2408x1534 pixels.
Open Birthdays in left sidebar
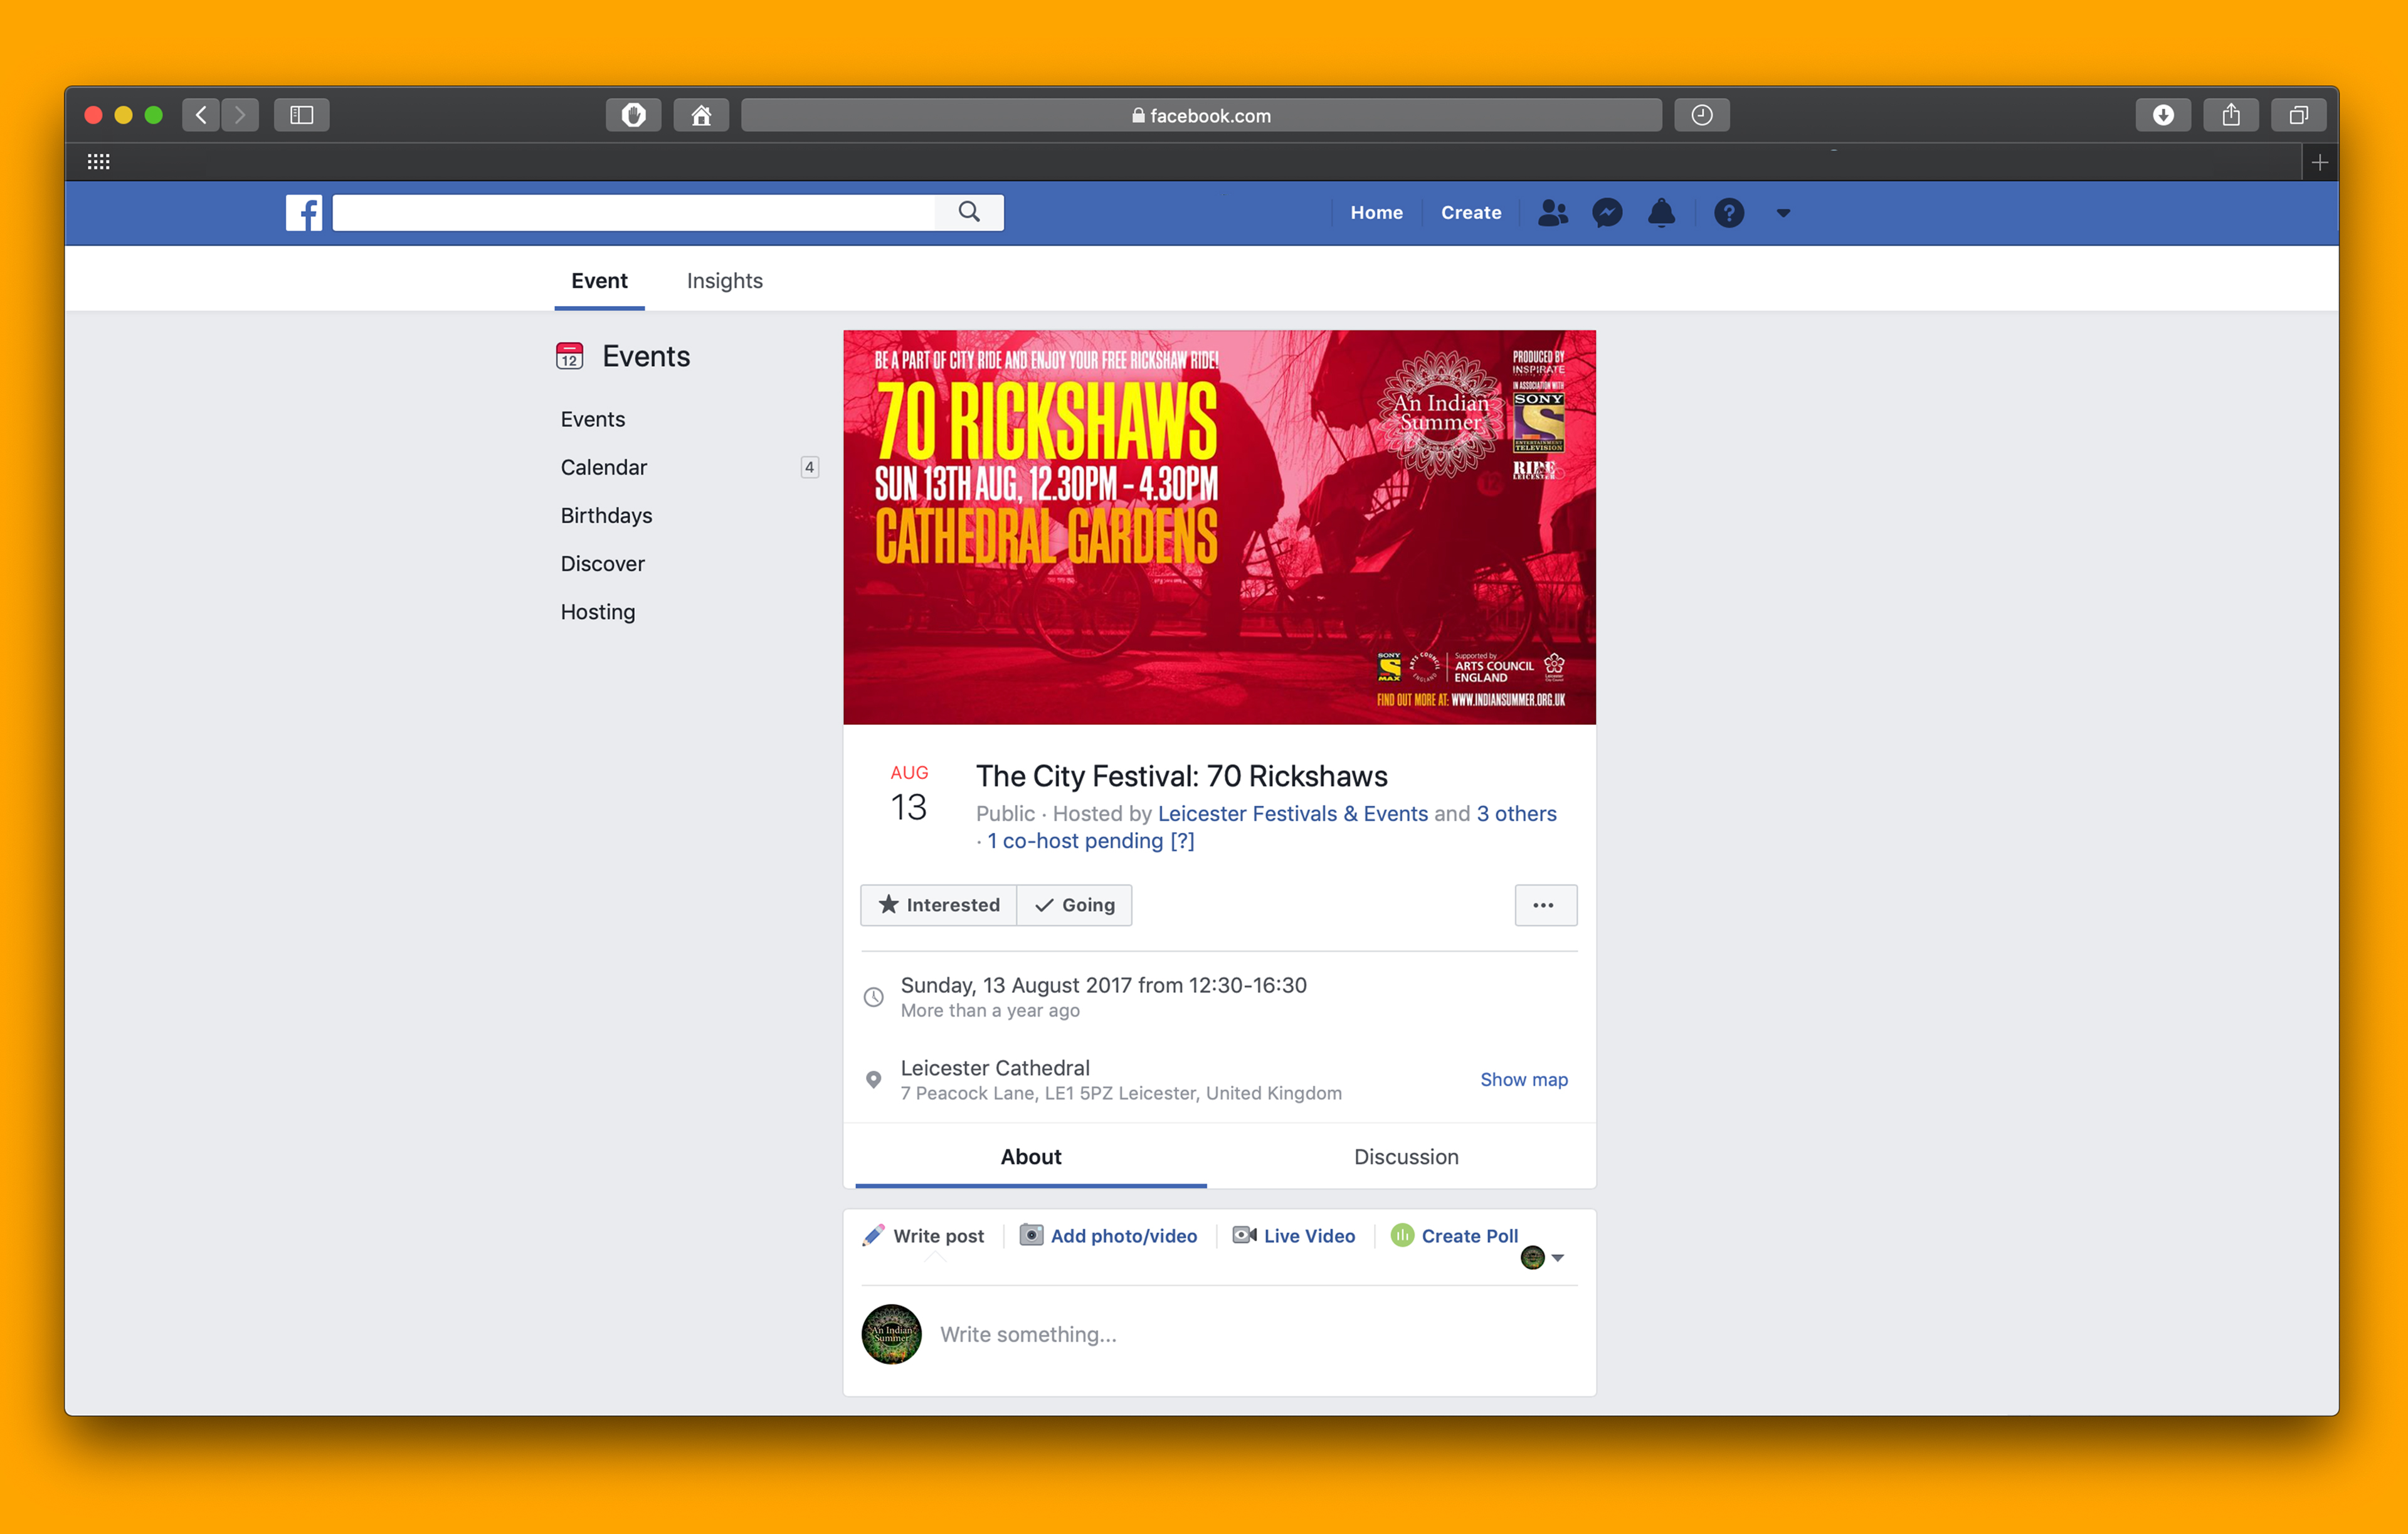click(x=606, y=515)
